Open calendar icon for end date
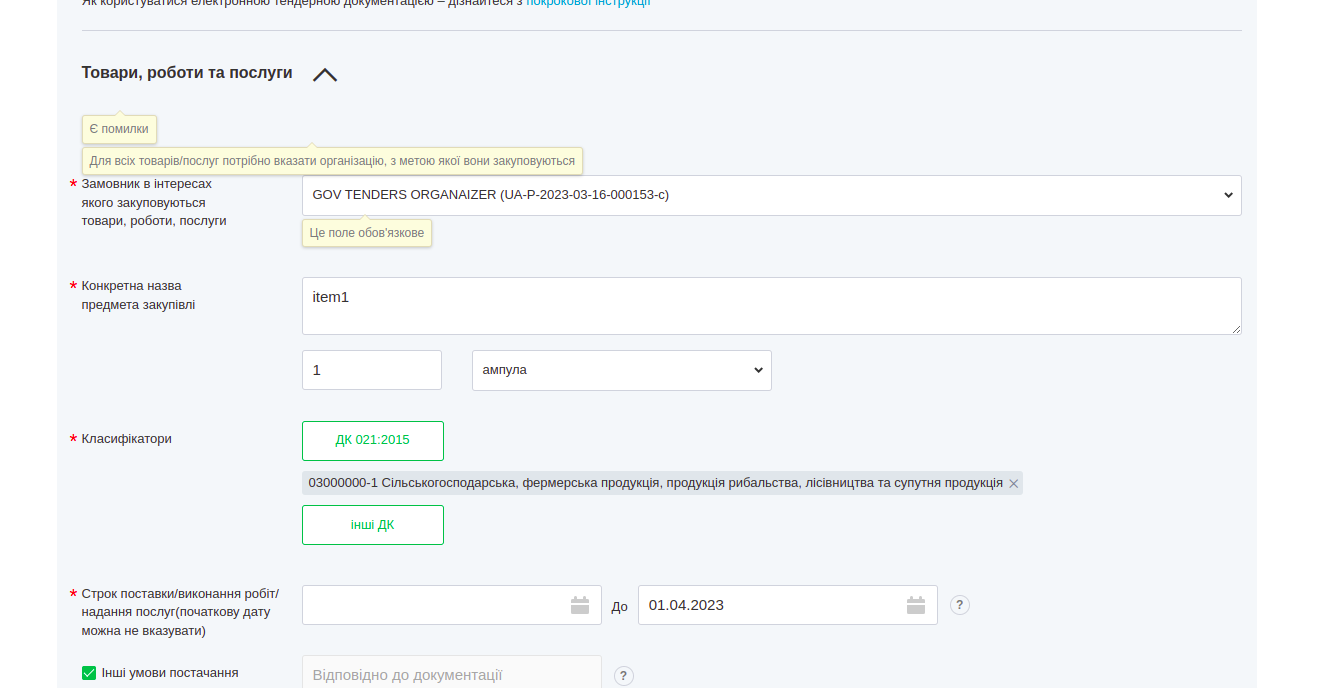This screenshot has width=1335, height=688. 916,605
